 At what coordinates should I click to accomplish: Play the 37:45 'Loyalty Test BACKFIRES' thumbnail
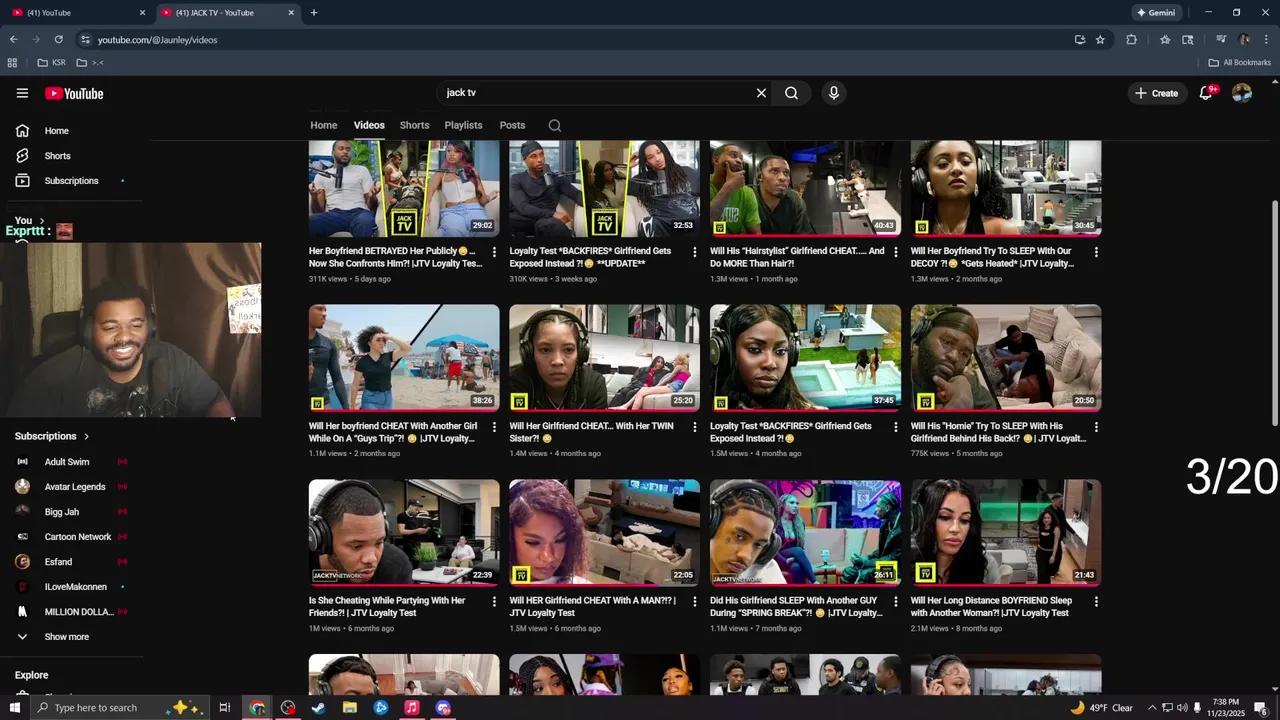pyautogui.click(x=805, y=358)
